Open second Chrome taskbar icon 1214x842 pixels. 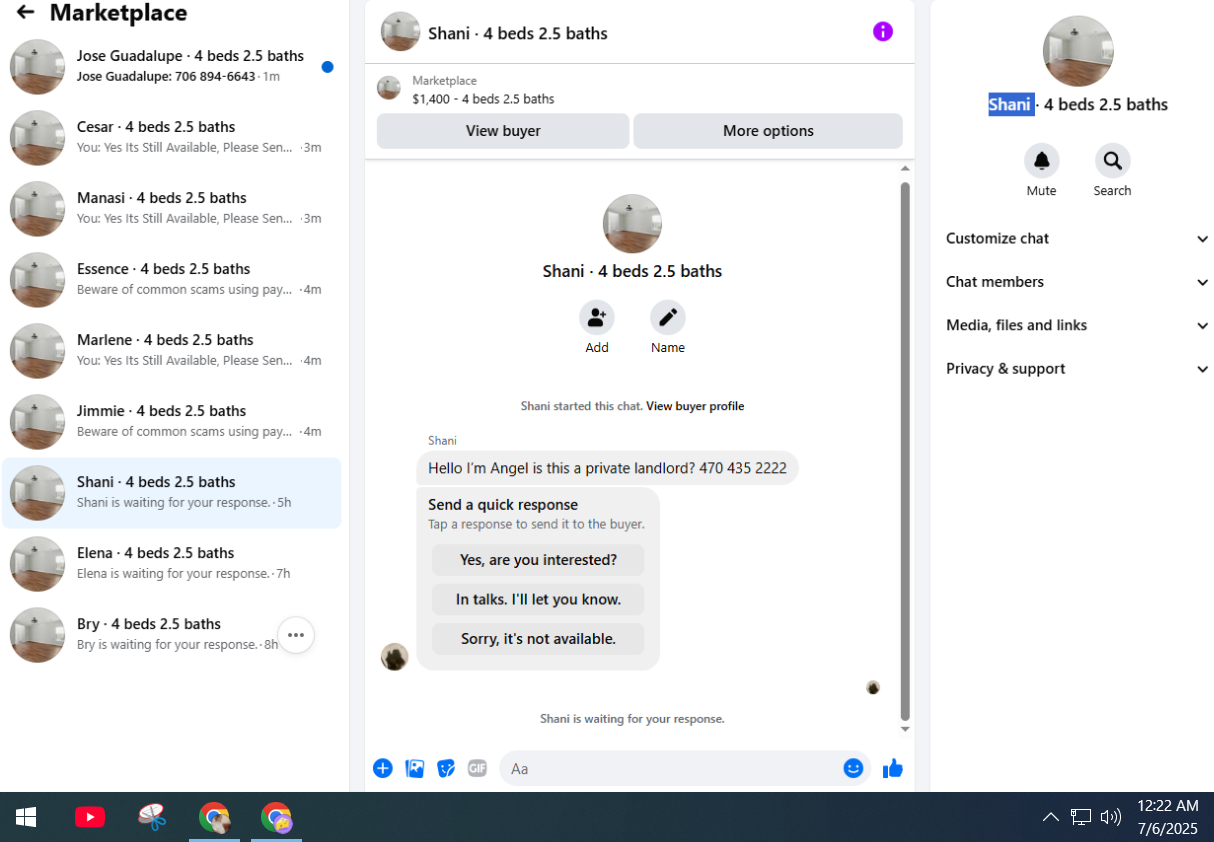(x=276, y=817)
